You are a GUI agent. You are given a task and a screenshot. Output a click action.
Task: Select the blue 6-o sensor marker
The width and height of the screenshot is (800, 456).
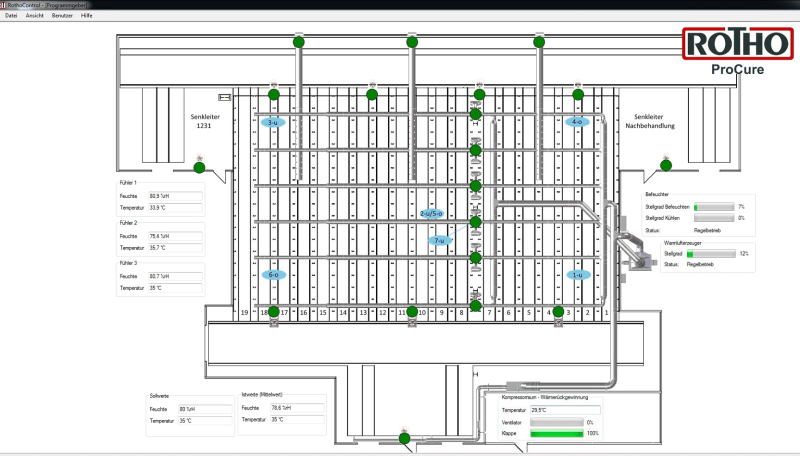tap(273, 275)
